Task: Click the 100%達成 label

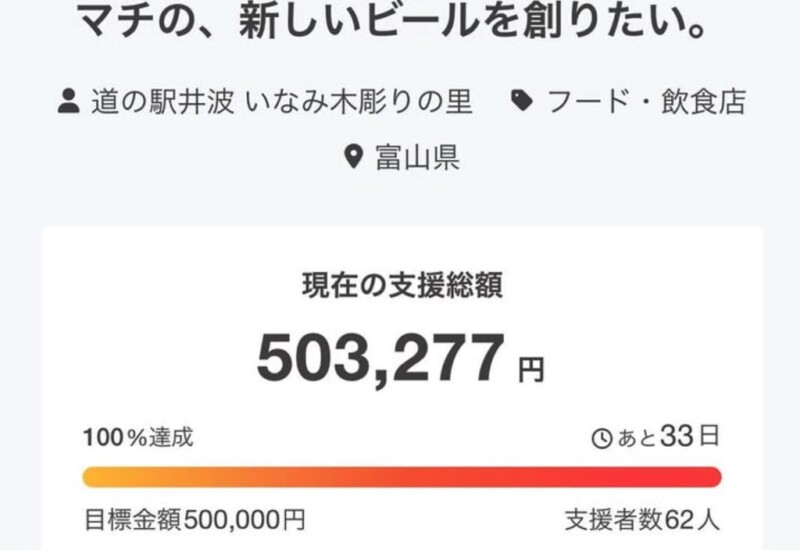Action: pos(138,438)
